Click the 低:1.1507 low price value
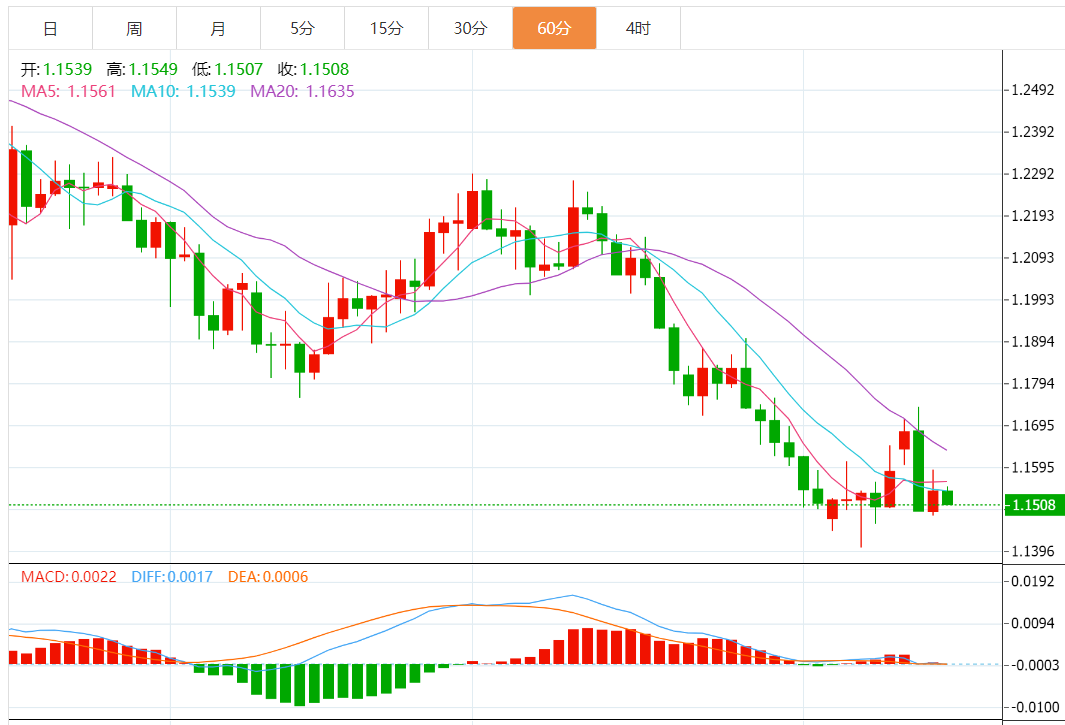Image resolution: width=1065 pixels, height=725 pixels. (x=228, y=69)
